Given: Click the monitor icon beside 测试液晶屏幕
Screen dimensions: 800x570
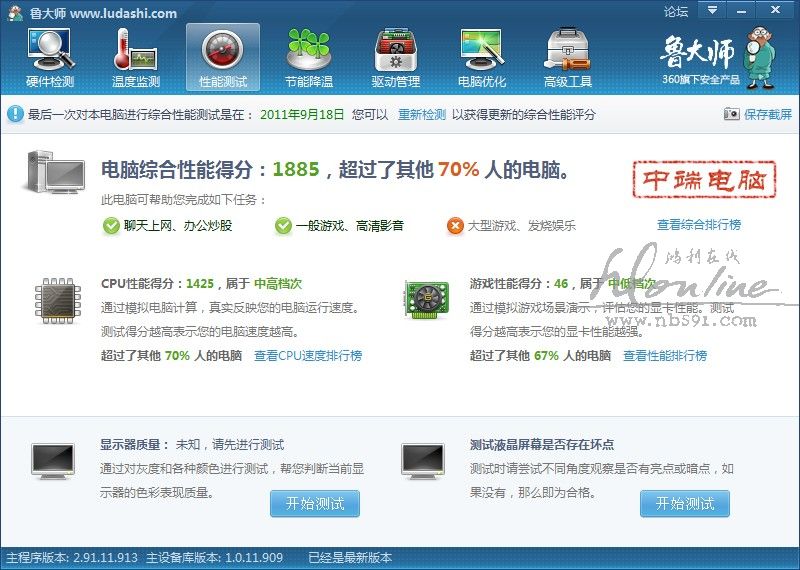Looking at the screenshot, I should pos(423,461).
